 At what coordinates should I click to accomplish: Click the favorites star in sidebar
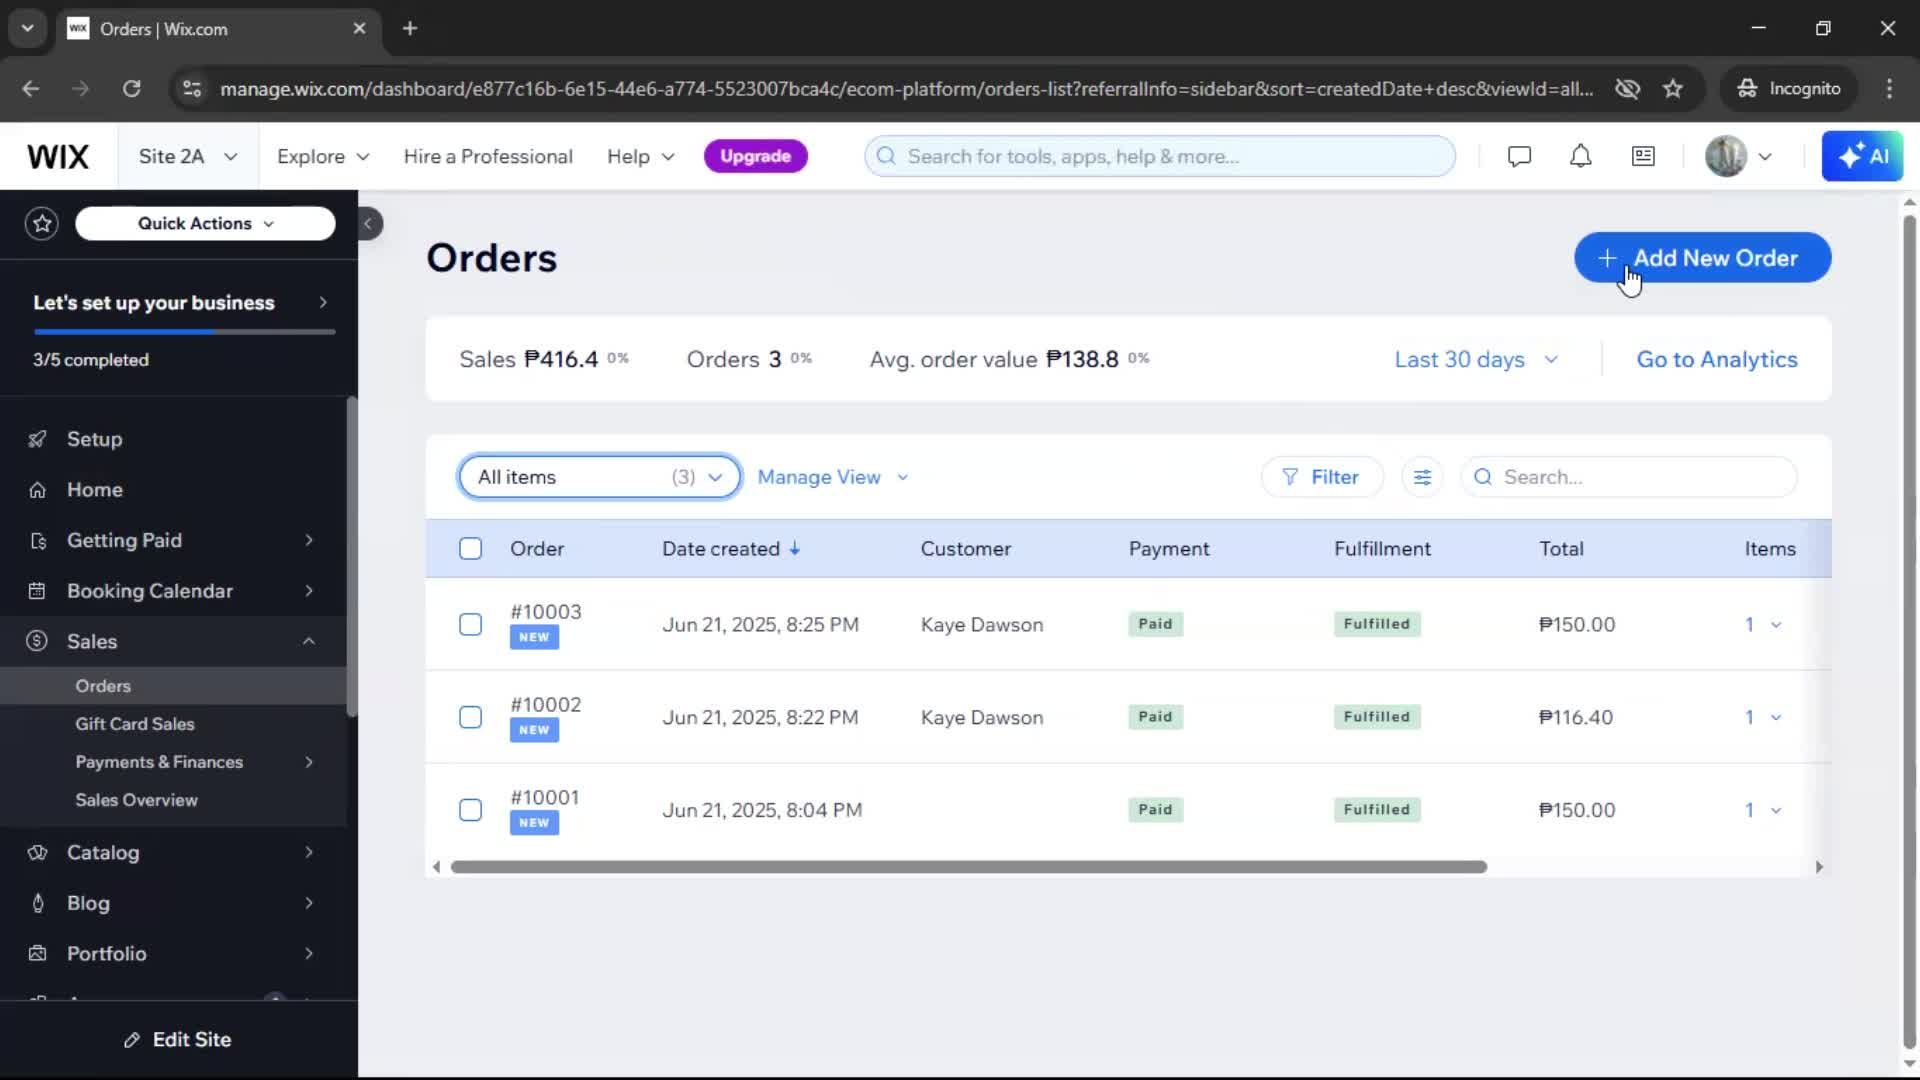click(x=42, y=224)
